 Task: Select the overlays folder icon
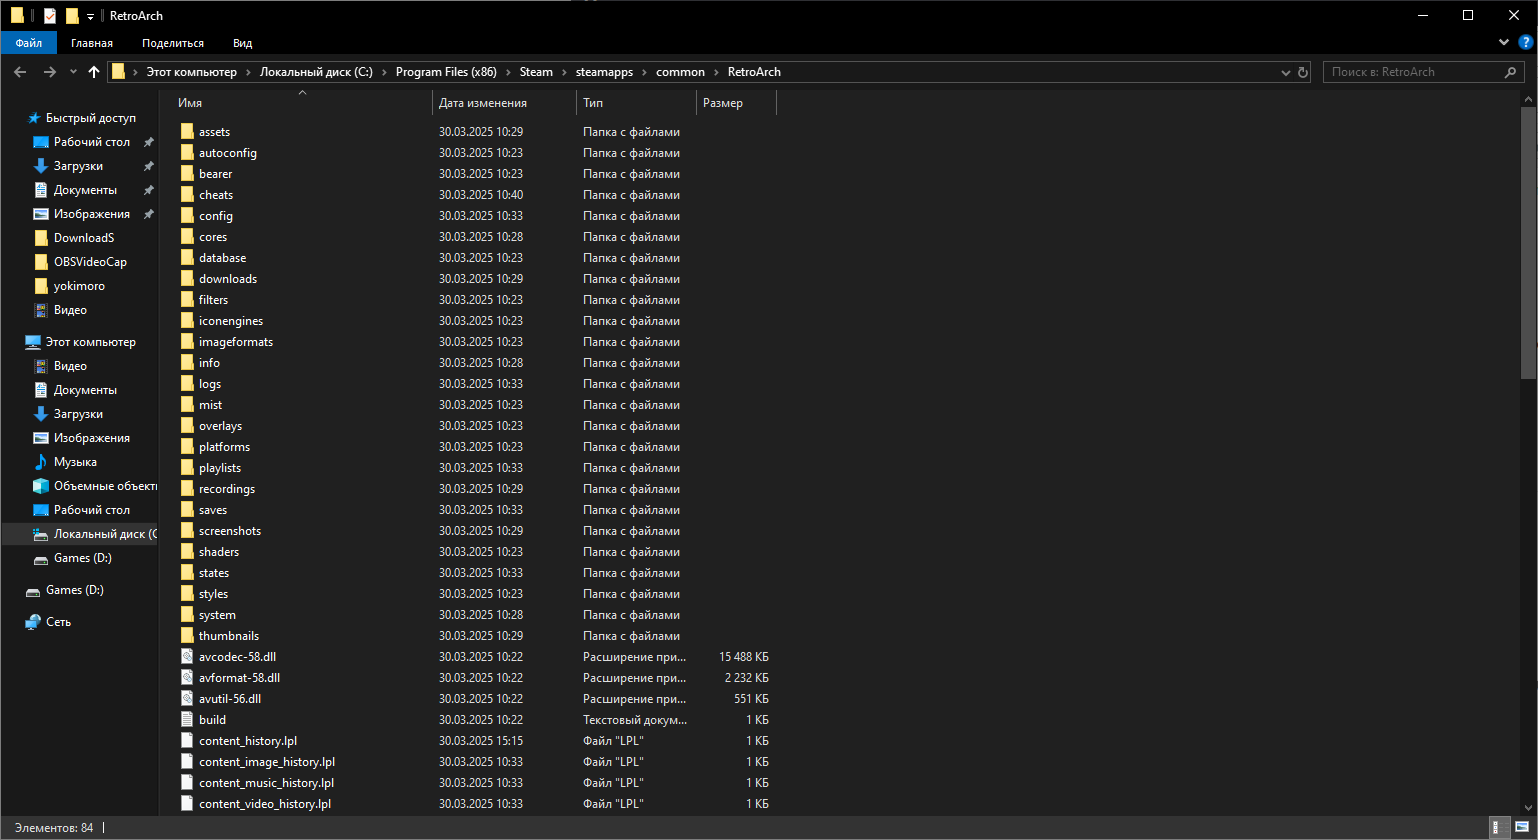[x=187, y=426]
